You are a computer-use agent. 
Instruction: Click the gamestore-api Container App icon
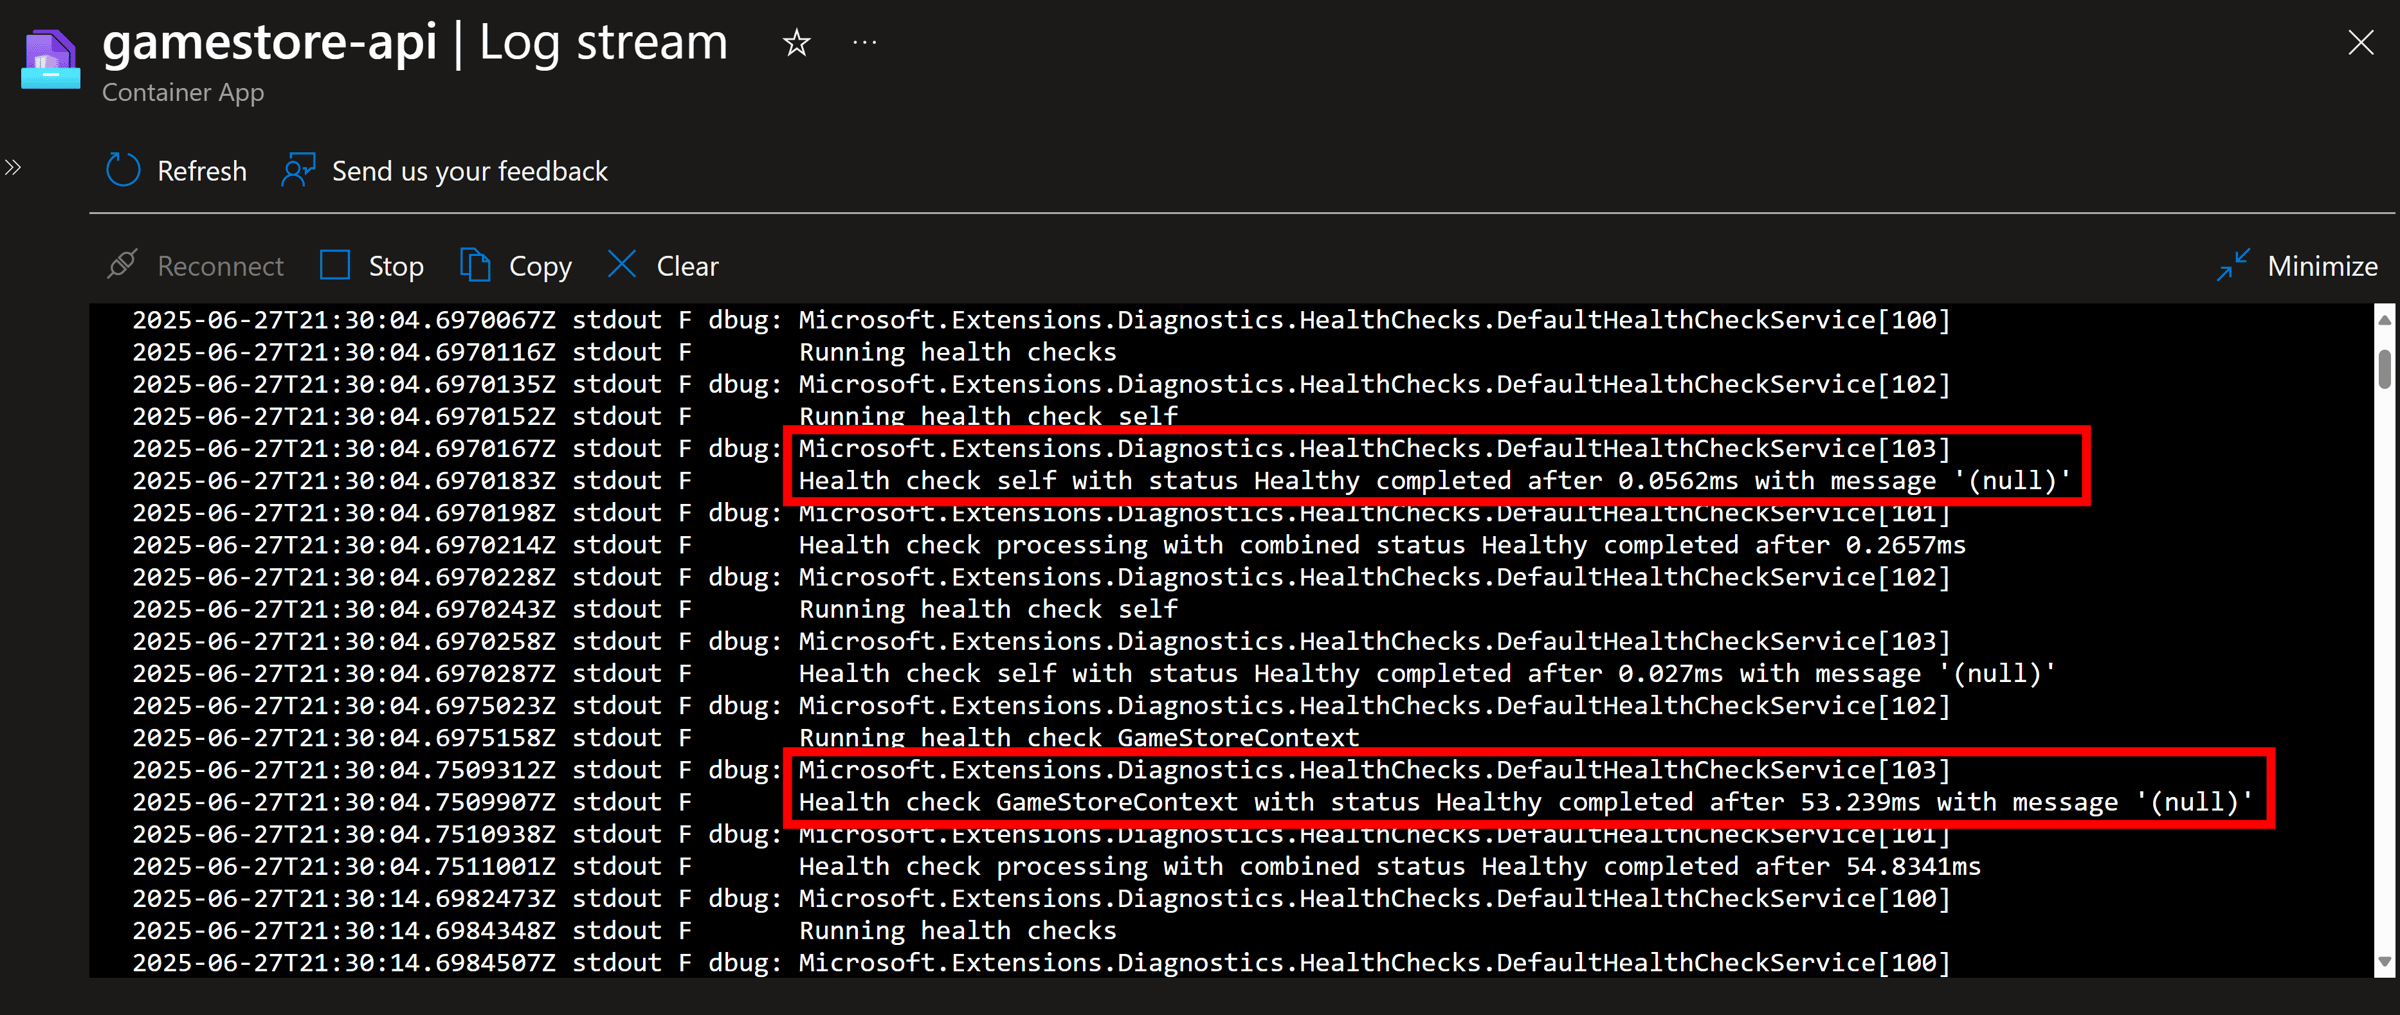(50, 58)
